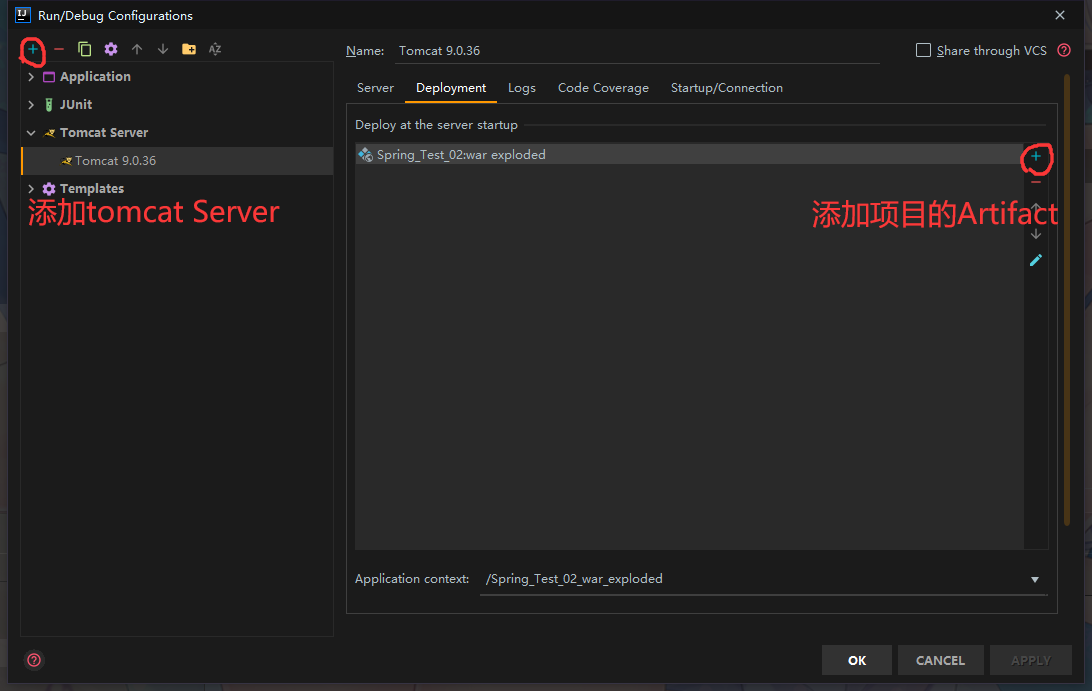Screen dimensions: 1092x691
Task: Select the Templates tree label
Action: pyautogui.click(x=92, y=189)
